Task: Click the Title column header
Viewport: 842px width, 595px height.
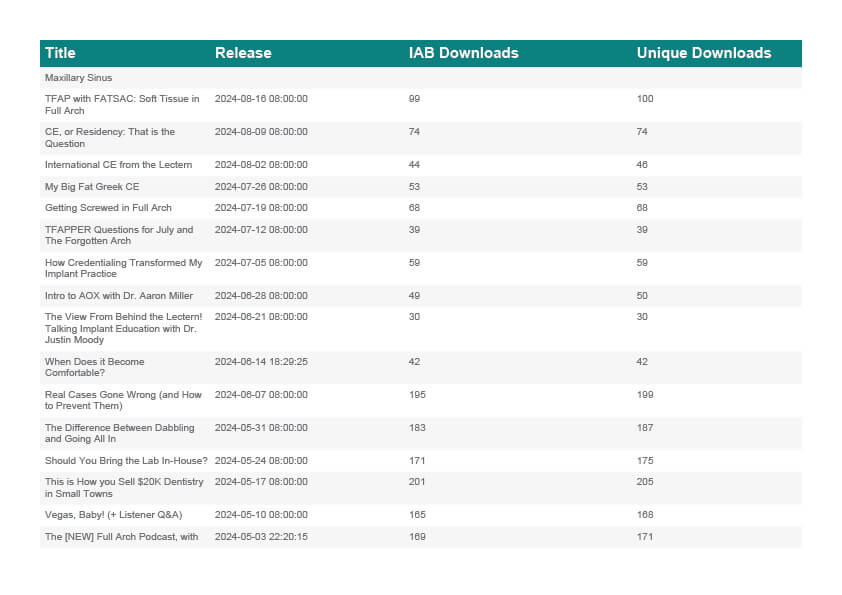Action: [60, 53]
